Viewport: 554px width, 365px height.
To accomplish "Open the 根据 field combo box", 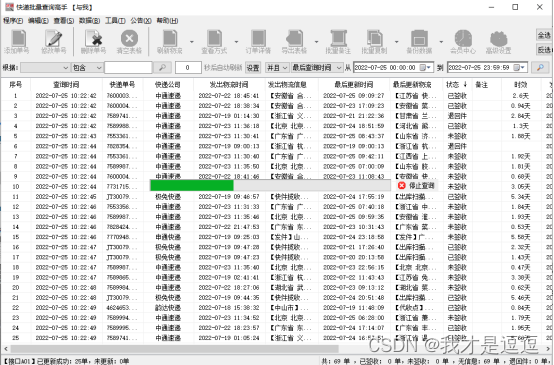I will [45, 67].
